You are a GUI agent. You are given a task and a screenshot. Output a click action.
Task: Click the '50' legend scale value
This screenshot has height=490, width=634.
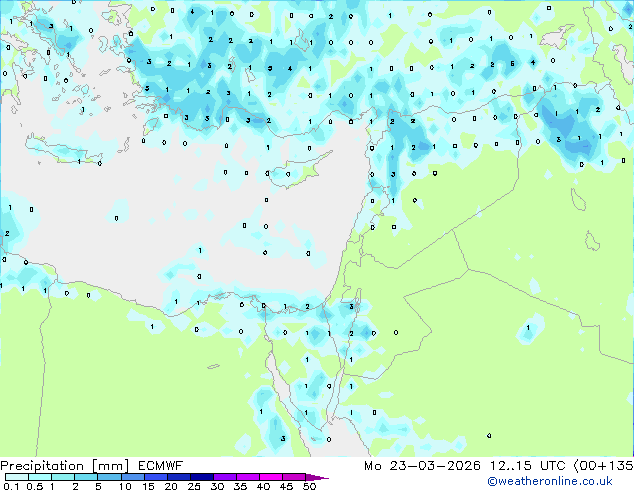point(310,486)
